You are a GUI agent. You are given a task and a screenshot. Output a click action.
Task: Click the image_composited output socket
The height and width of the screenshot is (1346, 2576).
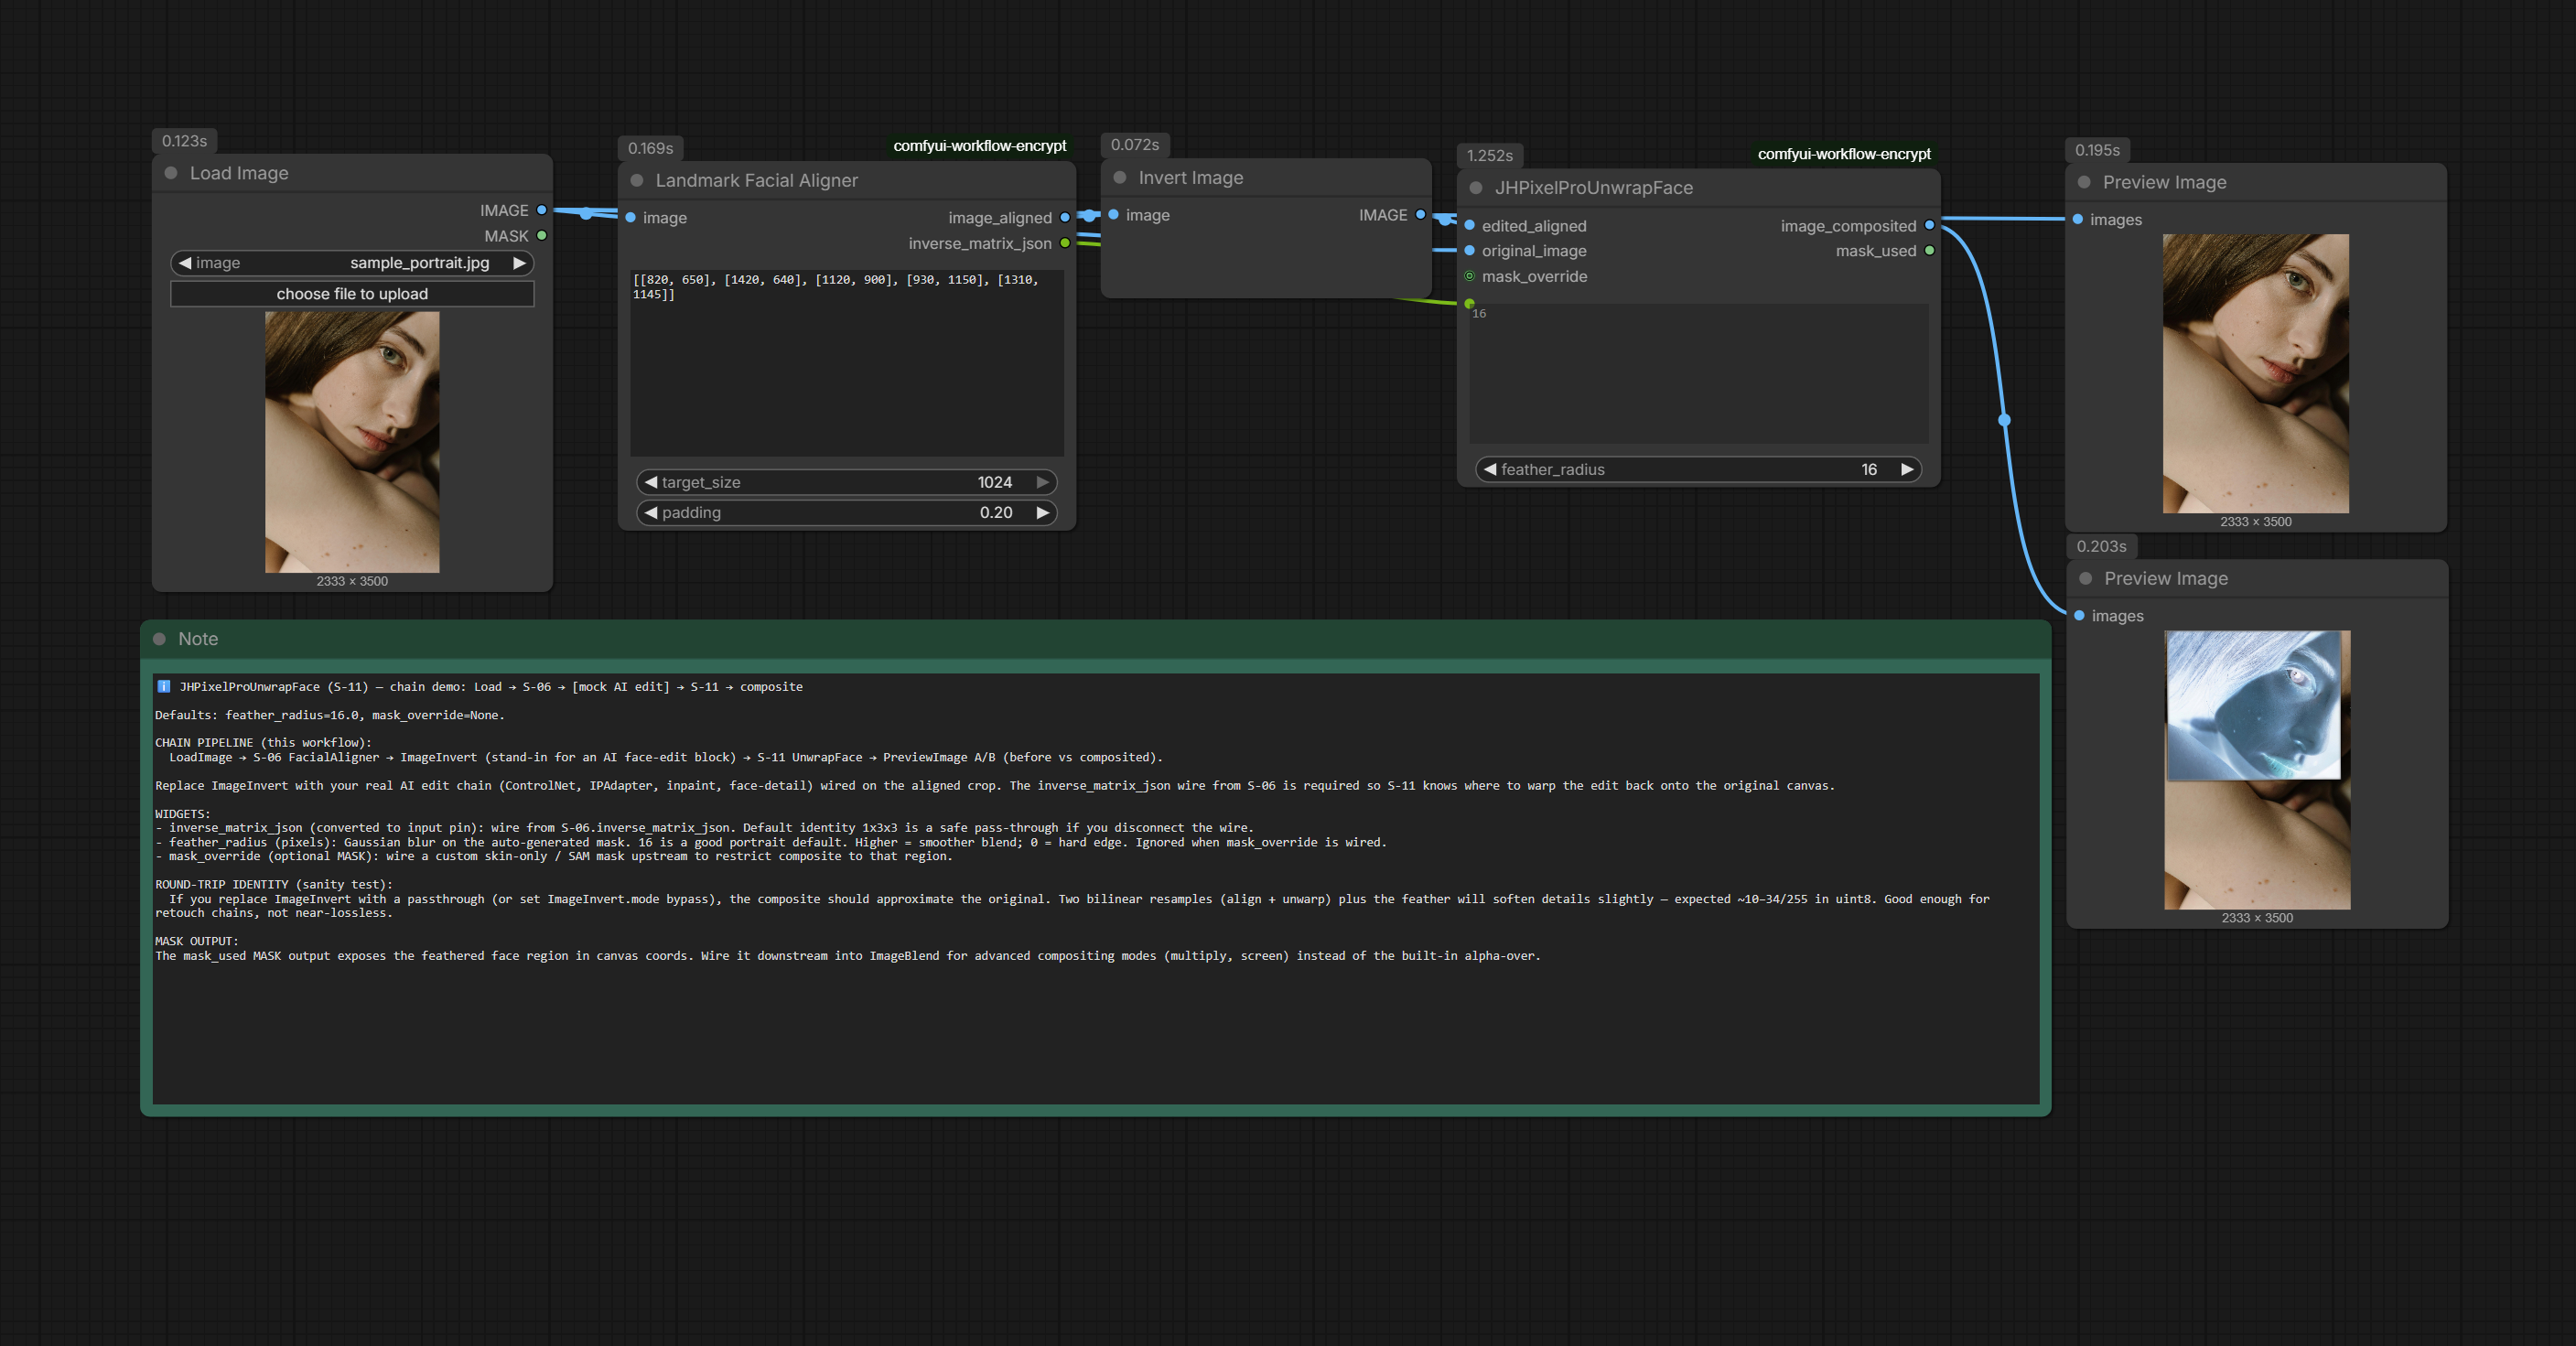(1930, 225)
